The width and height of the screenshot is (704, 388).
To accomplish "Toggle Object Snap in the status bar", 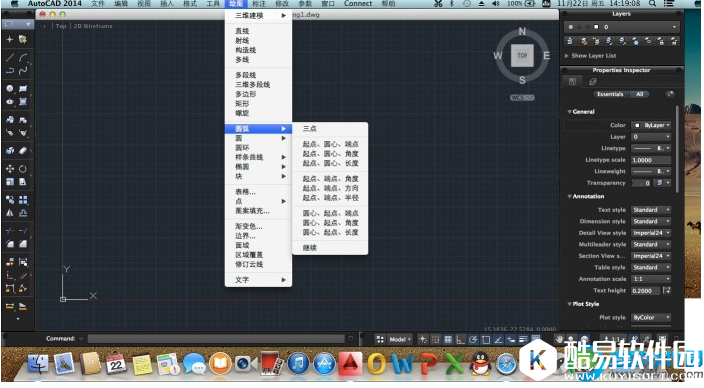I will click(485, 340).
